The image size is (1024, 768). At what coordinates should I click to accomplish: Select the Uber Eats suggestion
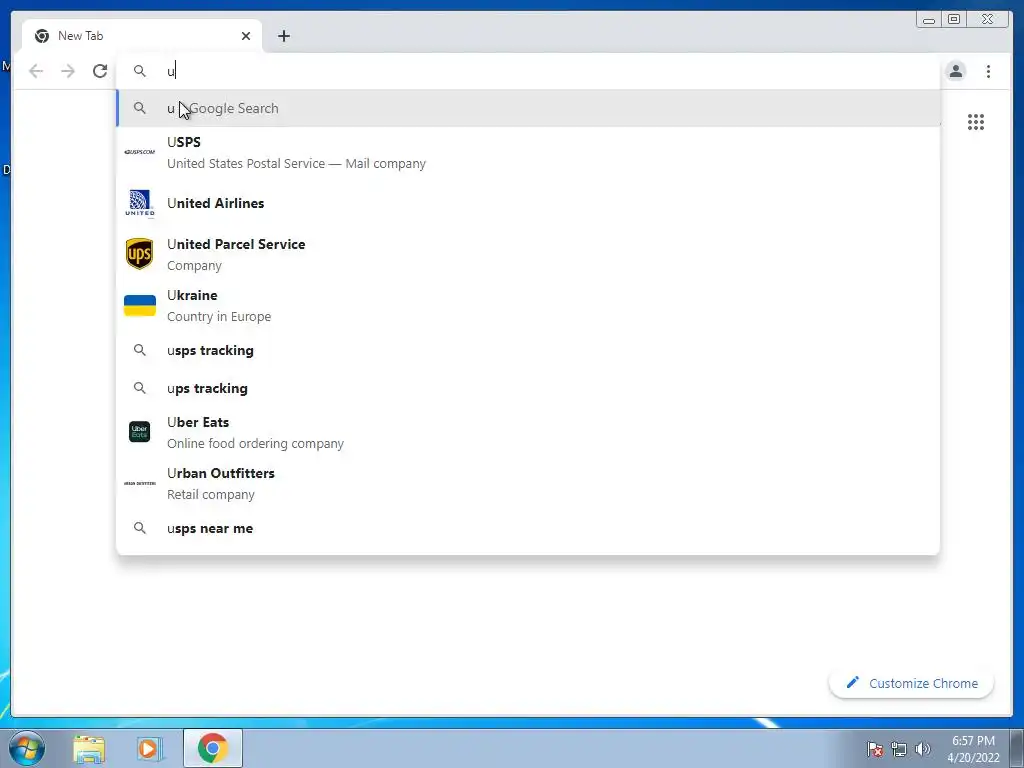(528, 432)
